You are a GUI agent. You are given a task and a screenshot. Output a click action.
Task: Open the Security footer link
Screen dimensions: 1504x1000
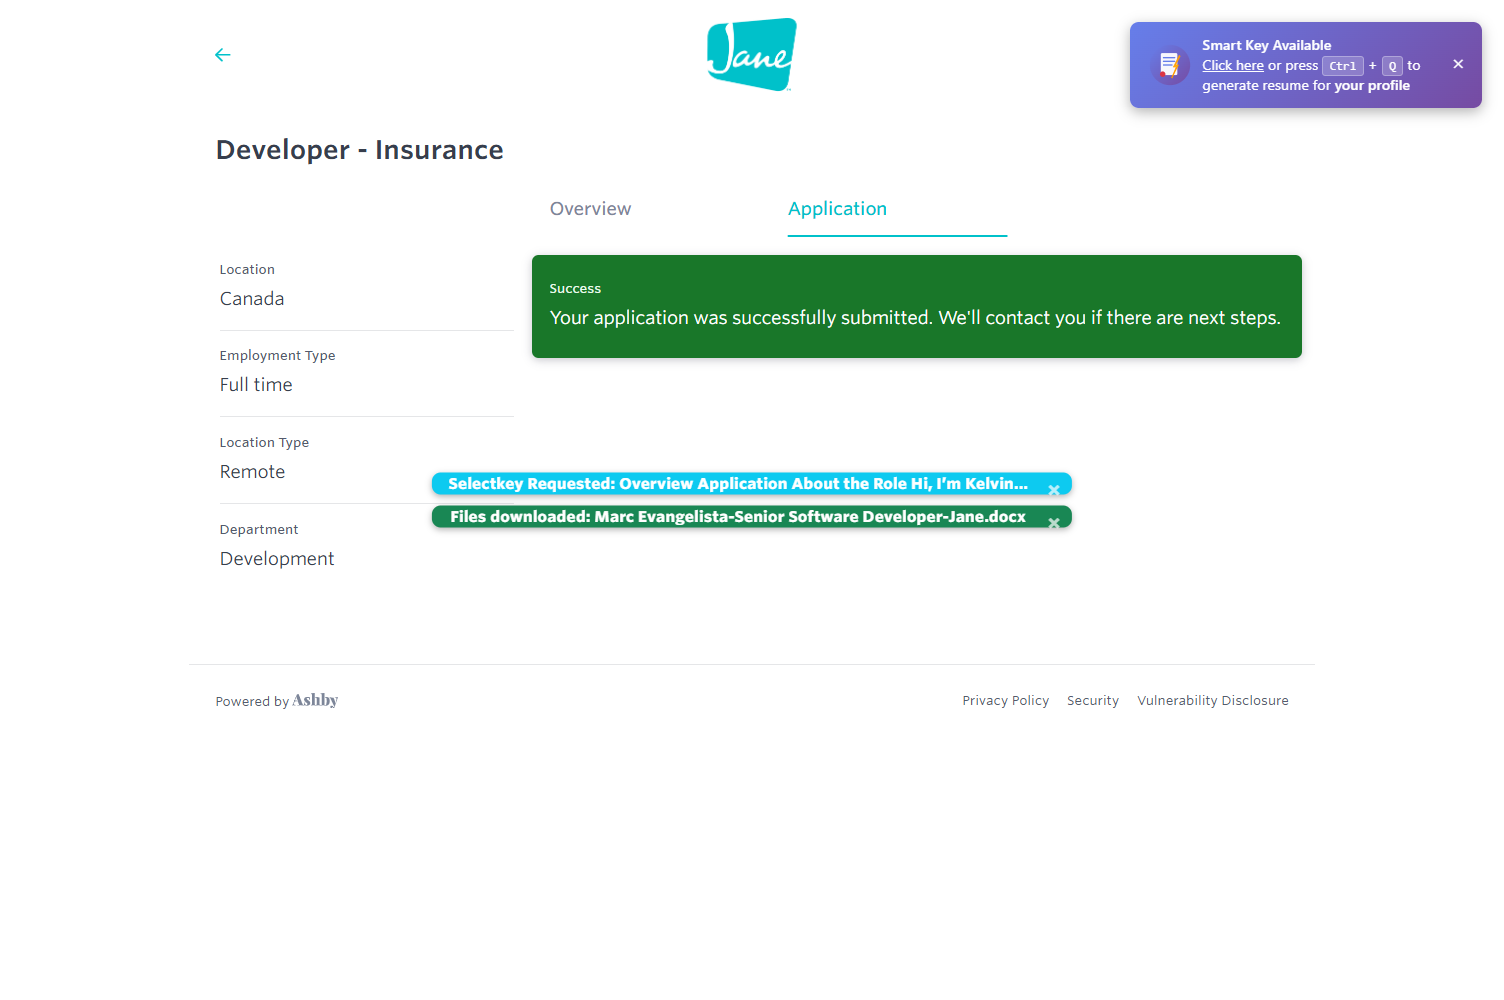coord(1092,701)
